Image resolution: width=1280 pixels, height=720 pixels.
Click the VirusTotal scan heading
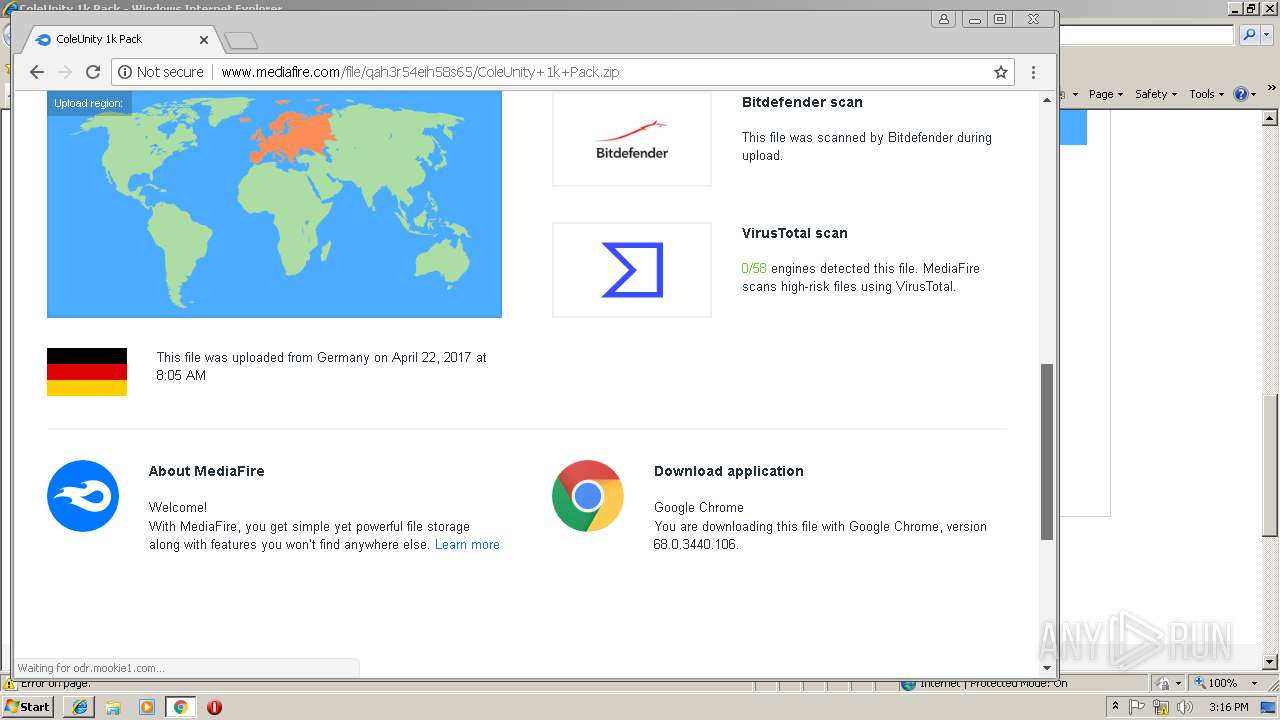[x=795, y=233]
